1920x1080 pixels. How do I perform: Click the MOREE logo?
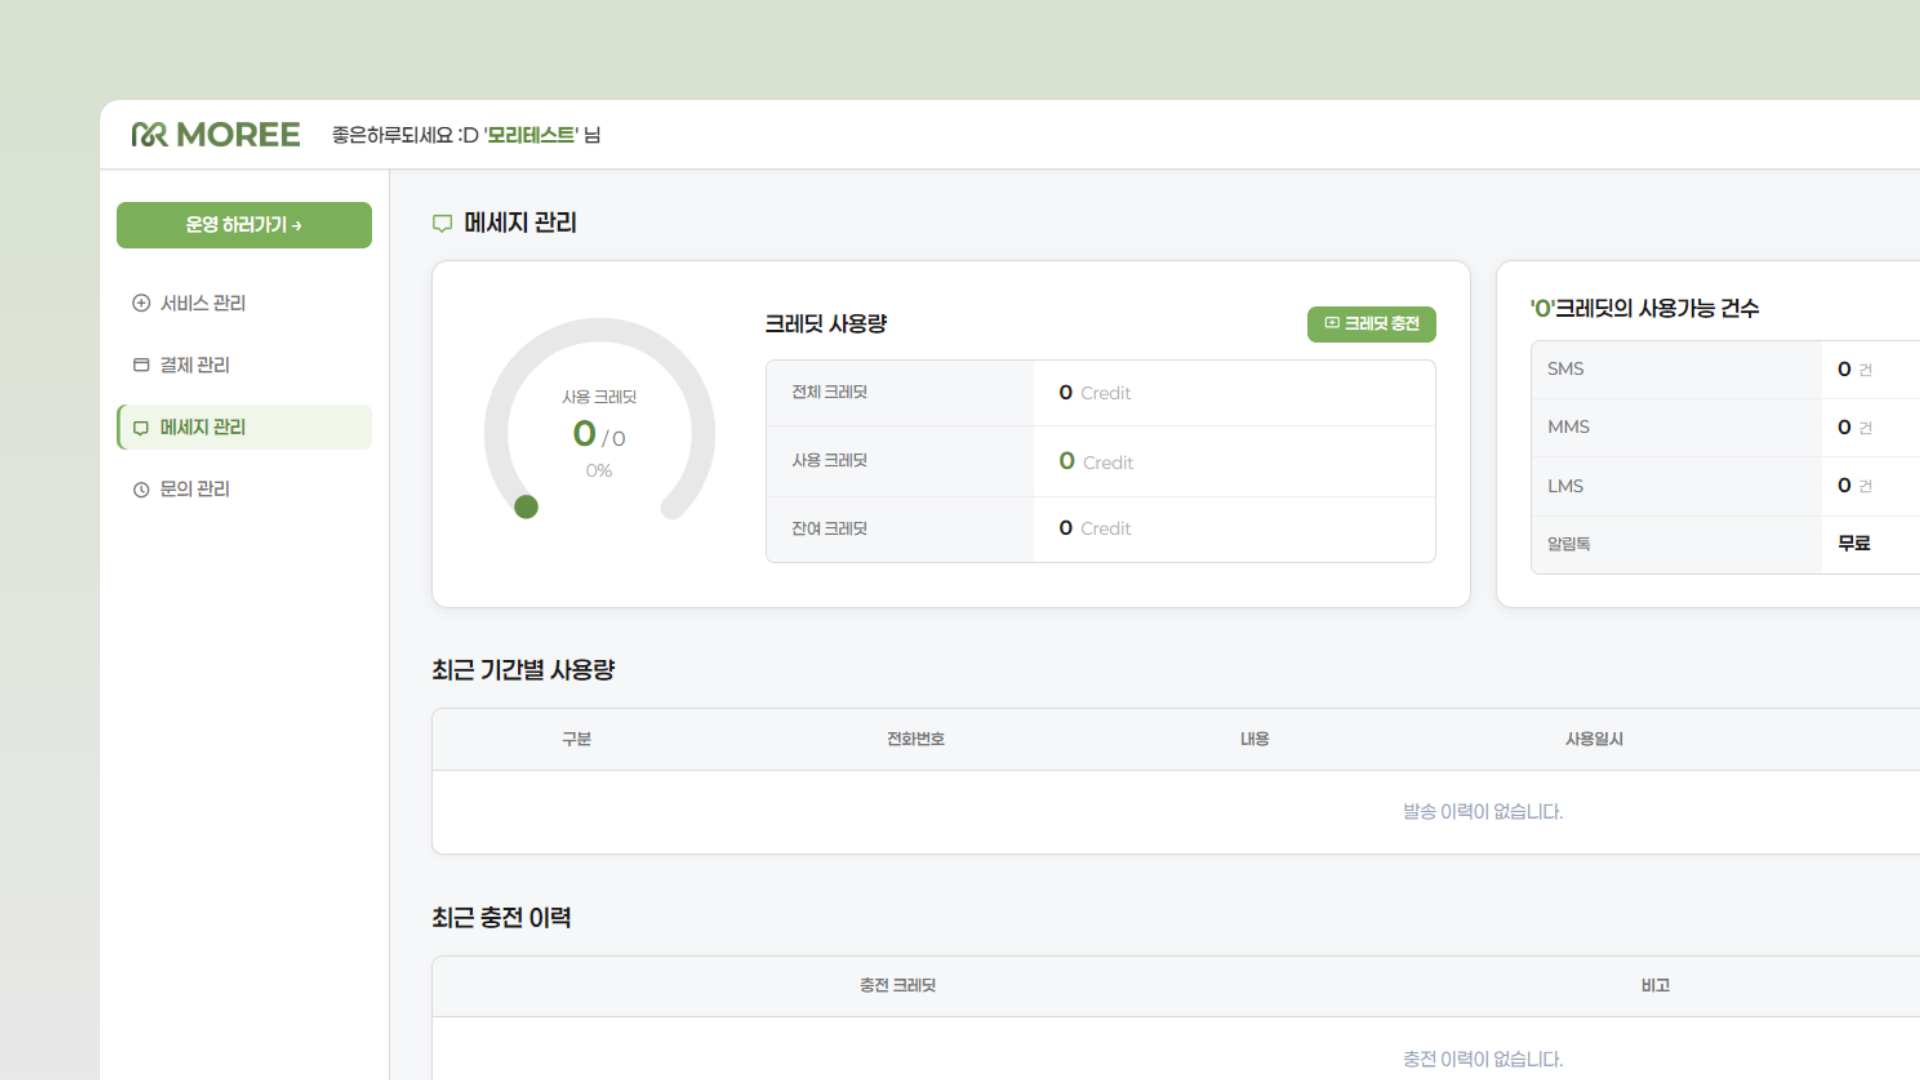point(215,135)
